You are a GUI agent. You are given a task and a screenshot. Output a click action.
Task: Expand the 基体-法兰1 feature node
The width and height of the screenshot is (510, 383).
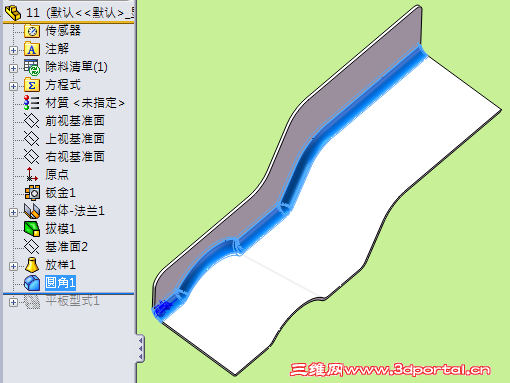(x=13, y=212)
